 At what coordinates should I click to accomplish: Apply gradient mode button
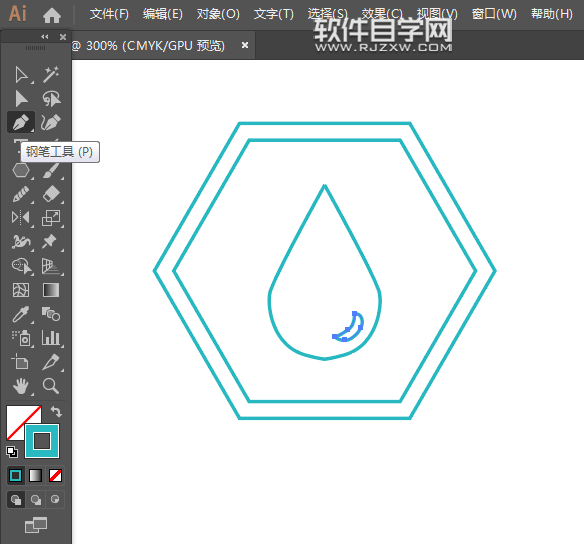click(35, 475)
